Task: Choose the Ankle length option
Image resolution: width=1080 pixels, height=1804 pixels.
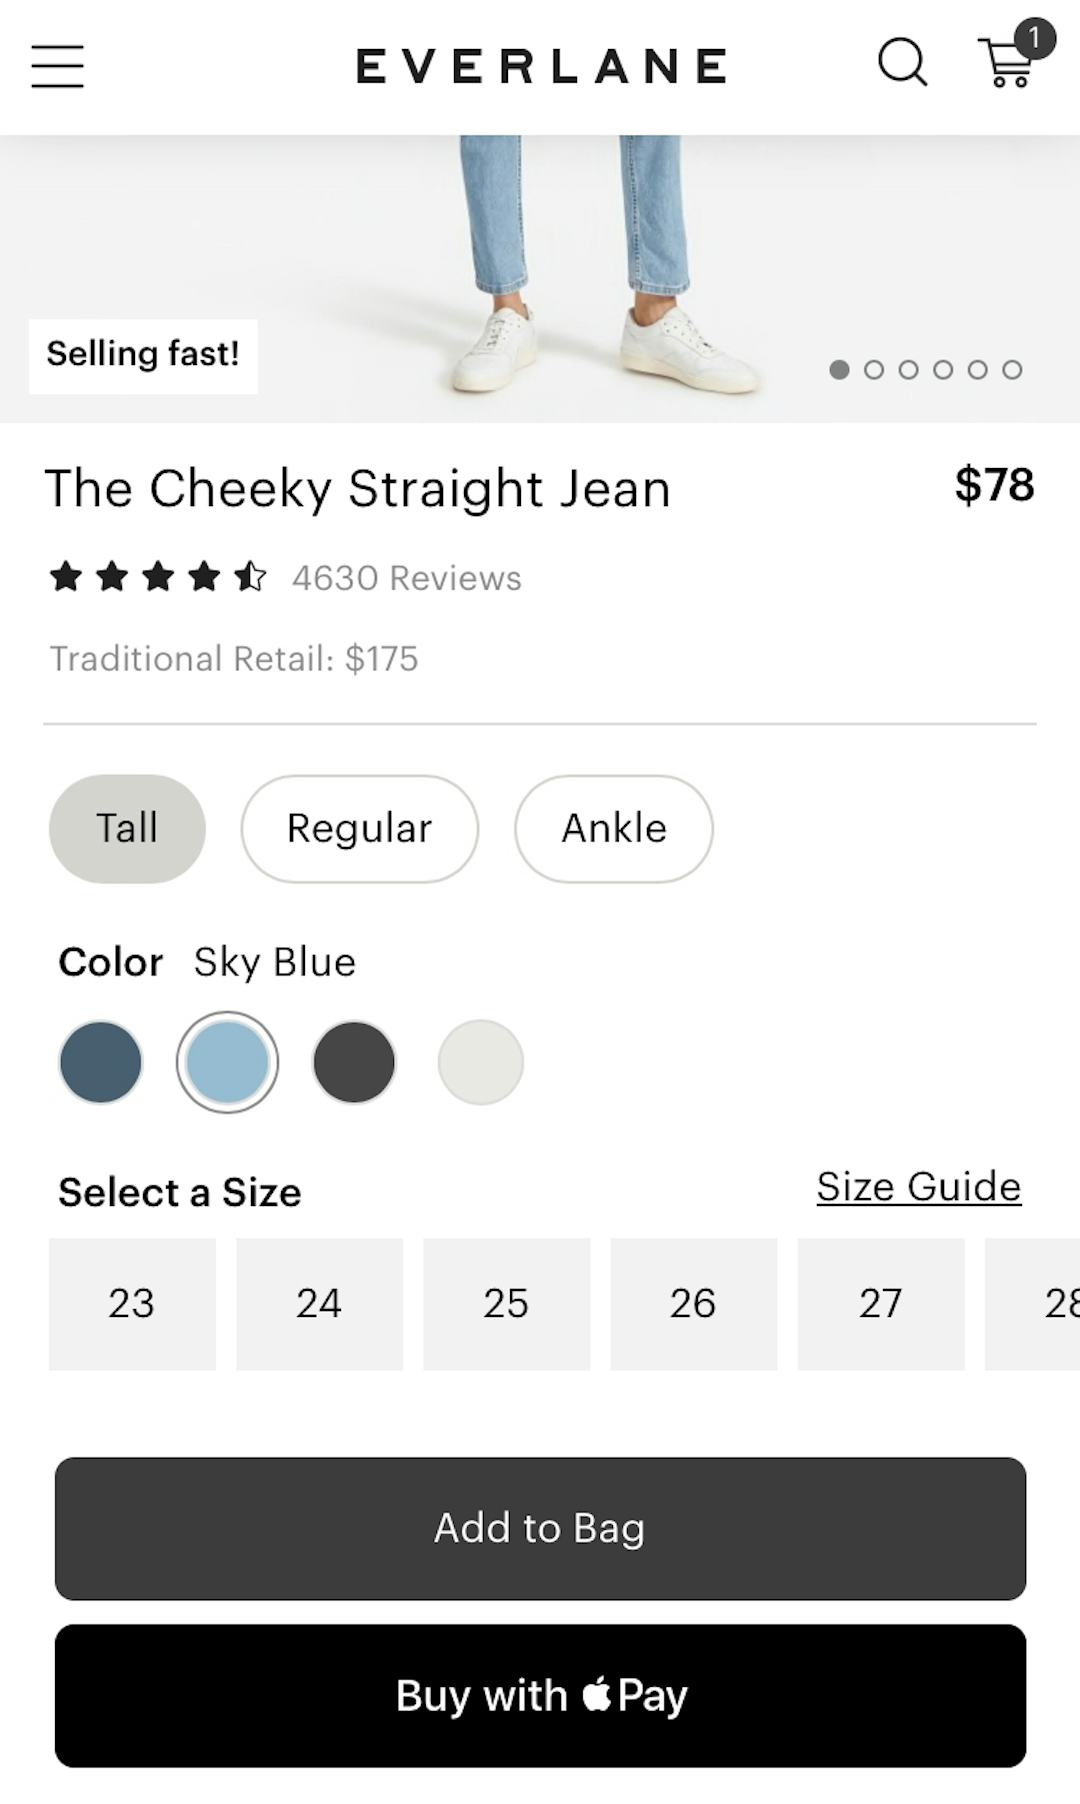Action: pyautogui.click(x=613, y=828)
